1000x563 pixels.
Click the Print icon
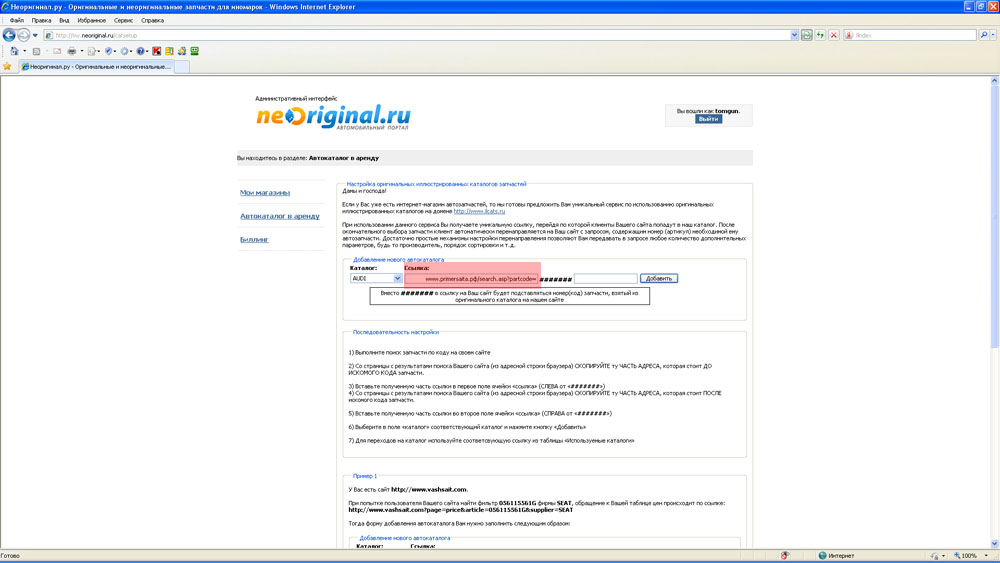pyautogui.click(x=72, y=51)
